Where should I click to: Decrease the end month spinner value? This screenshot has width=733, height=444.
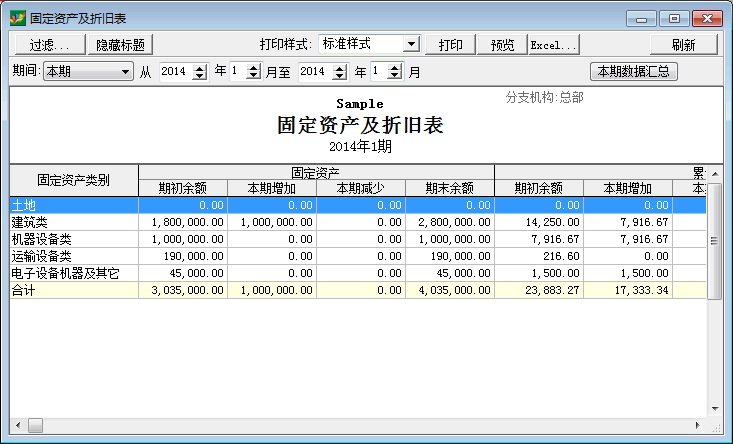[394, 76]
